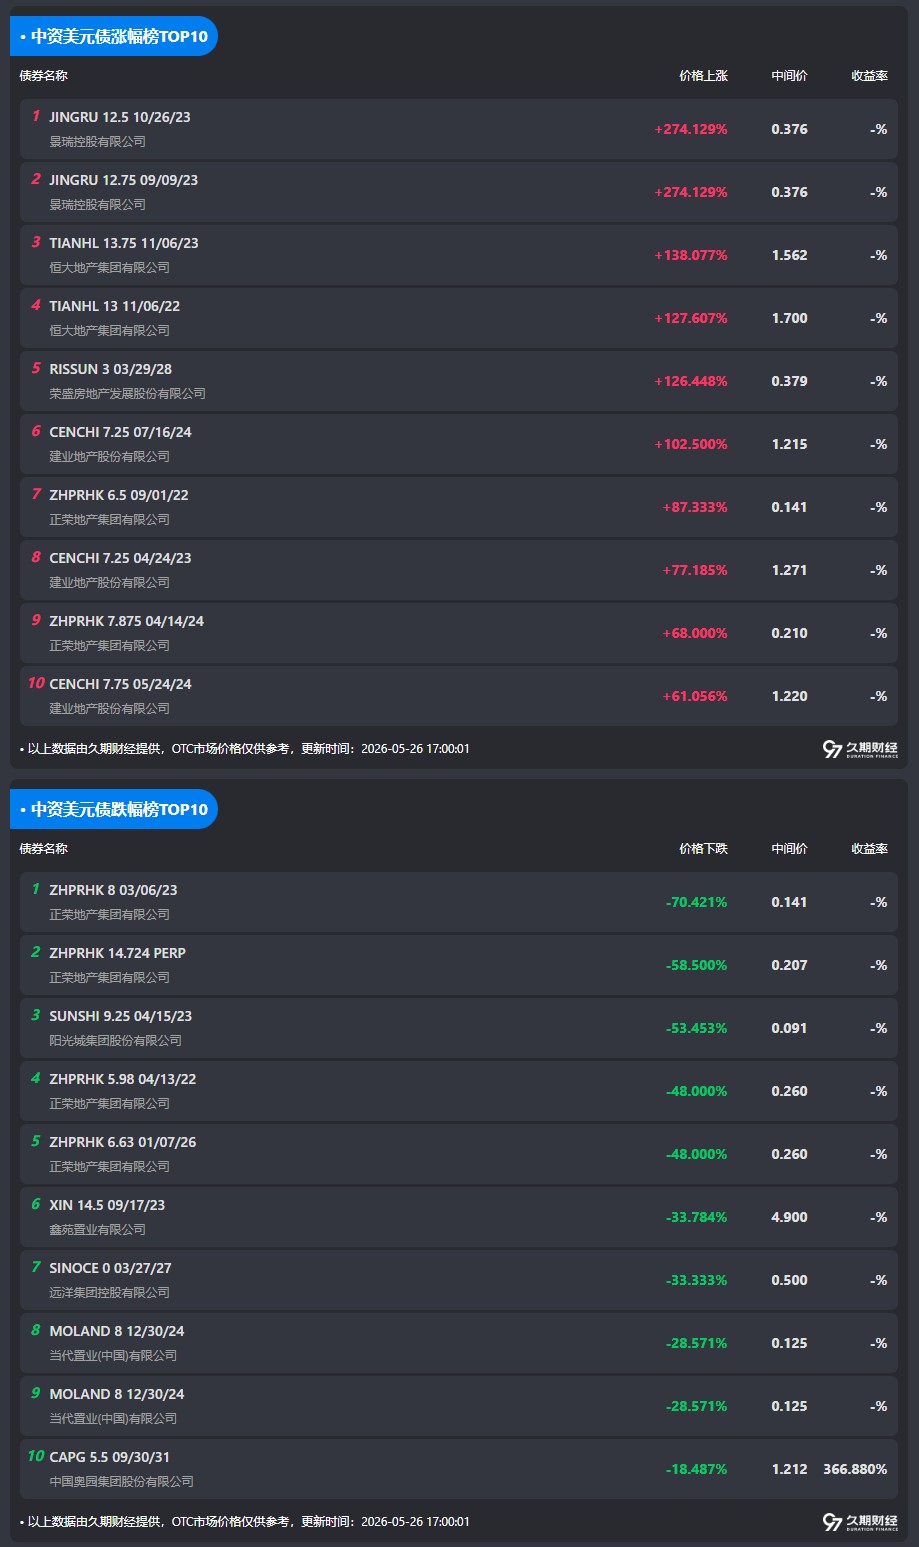
Task: Click issuer 荣盛房地产发展股份有限公司
Action: point(128,394)
